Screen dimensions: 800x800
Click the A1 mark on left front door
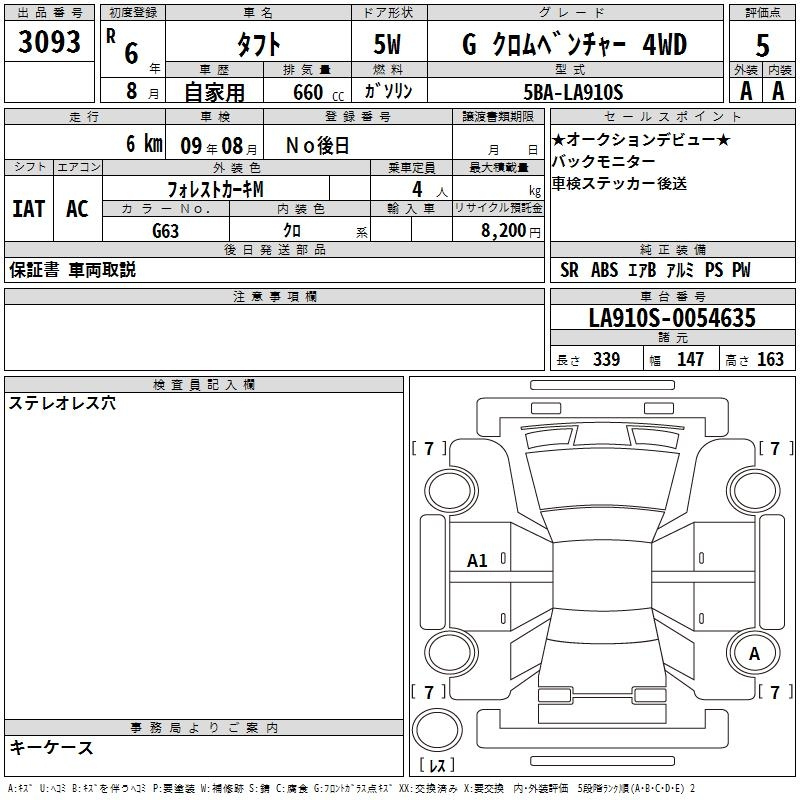477,561
